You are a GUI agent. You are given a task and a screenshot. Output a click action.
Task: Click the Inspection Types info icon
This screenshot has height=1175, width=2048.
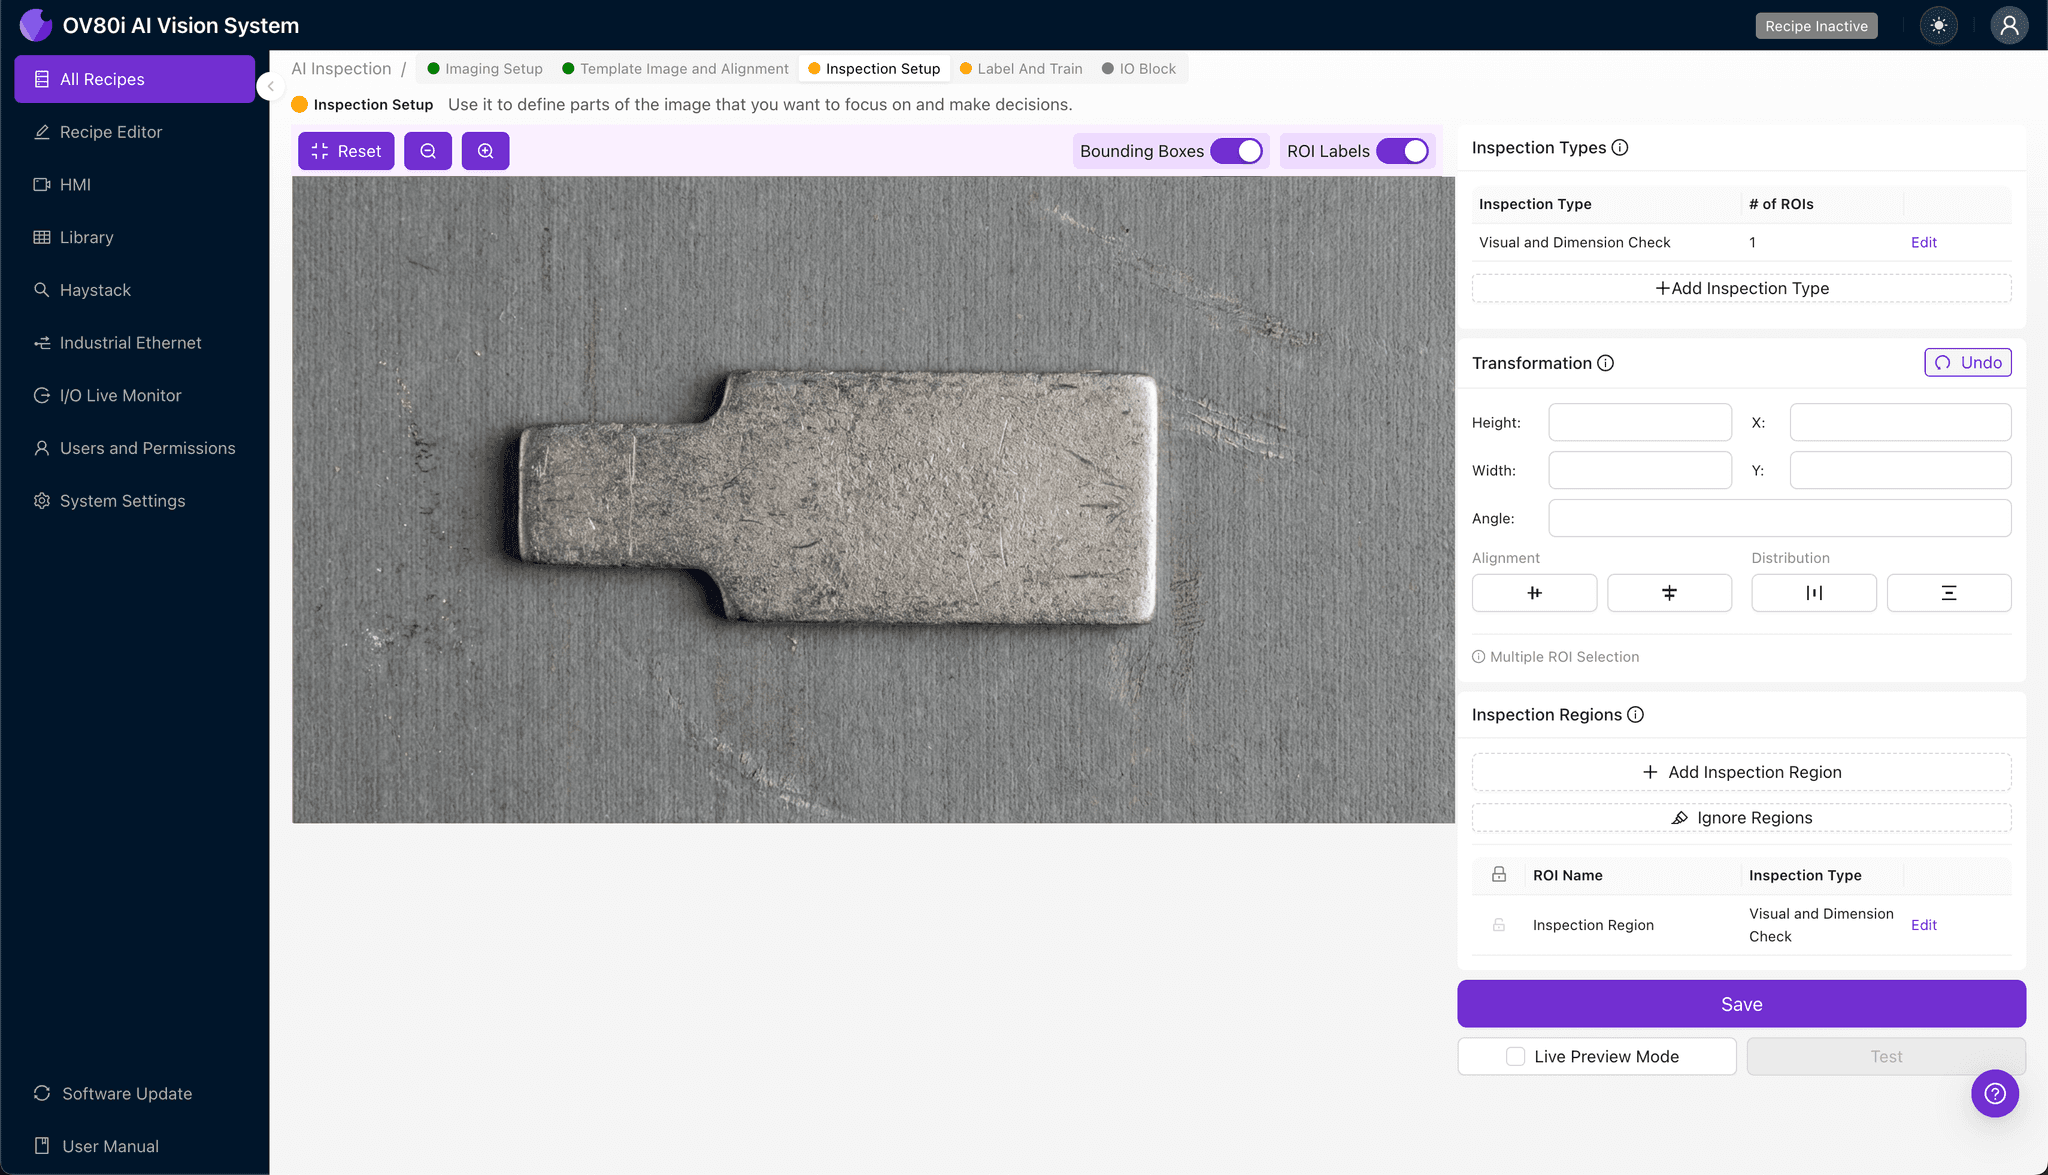1620,148
